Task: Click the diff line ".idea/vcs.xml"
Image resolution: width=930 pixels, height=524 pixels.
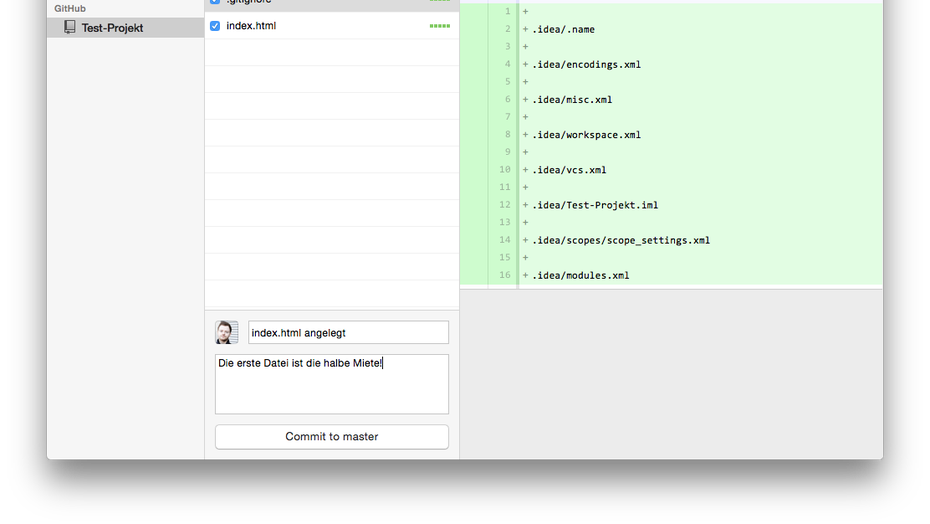Action: click(x=569, y=170)
